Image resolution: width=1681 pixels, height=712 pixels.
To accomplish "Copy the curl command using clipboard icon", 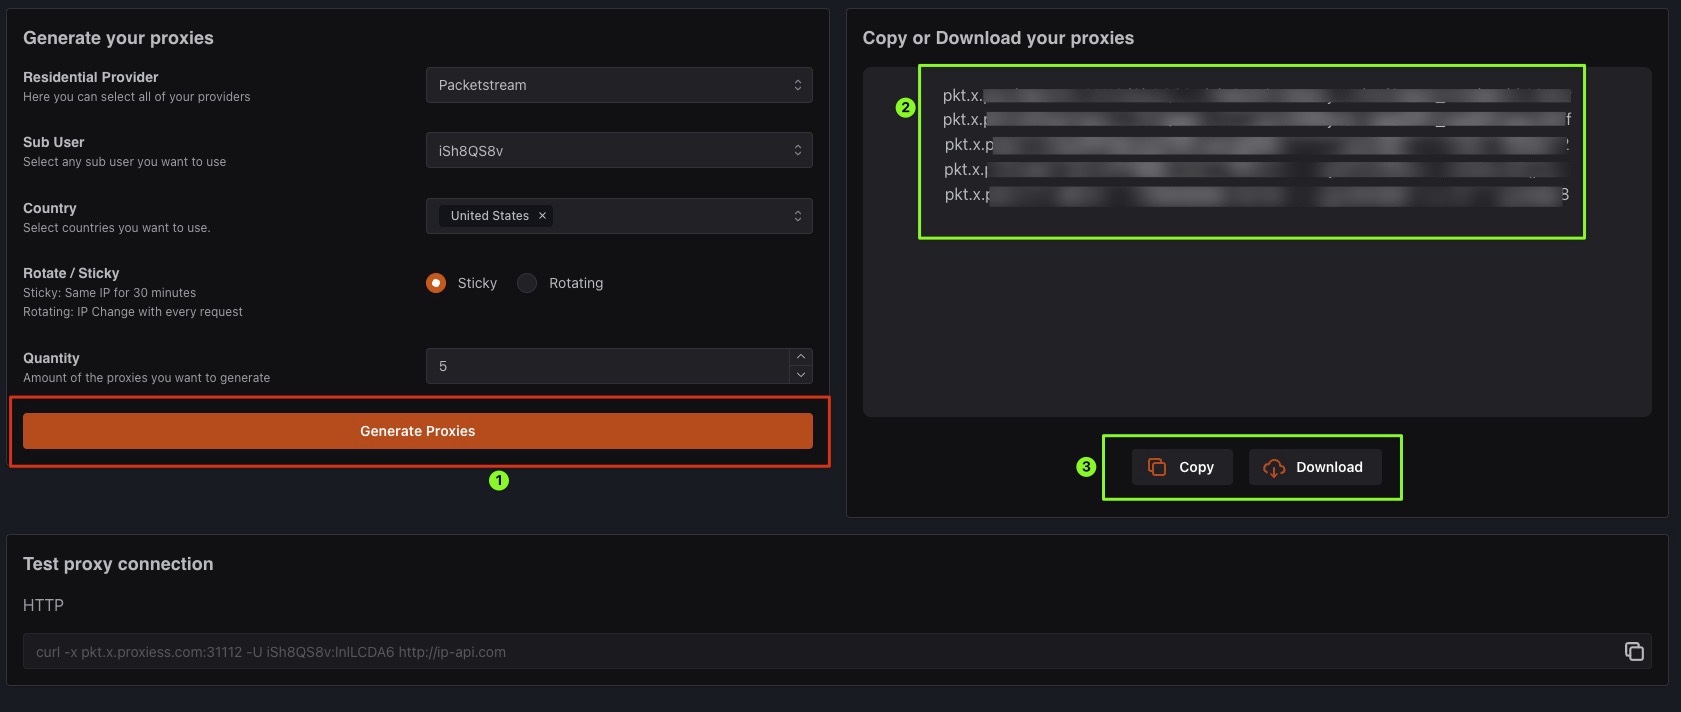I will coord(1634,651).
